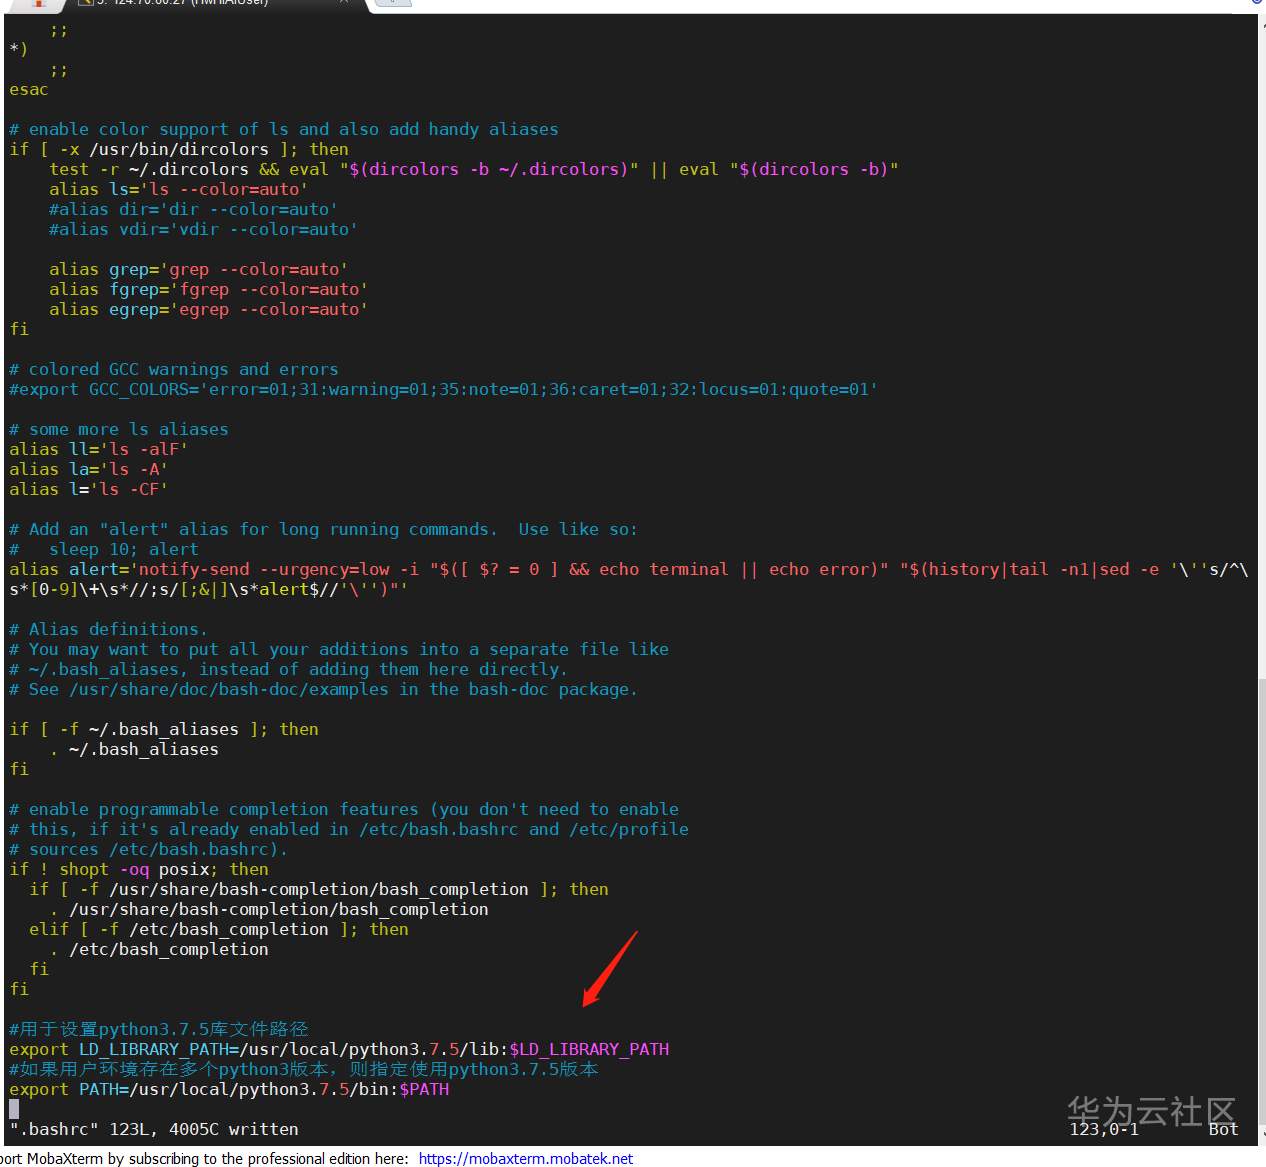The height and width of the screenshot is (1167, 1266).
Task: Click status message ".bashrc" 123L, 4005C written
Action: tap(154, 1129)
